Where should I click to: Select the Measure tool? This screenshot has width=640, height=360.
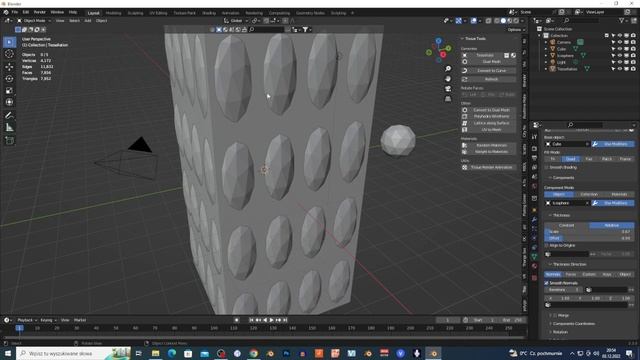coord(9,128)
